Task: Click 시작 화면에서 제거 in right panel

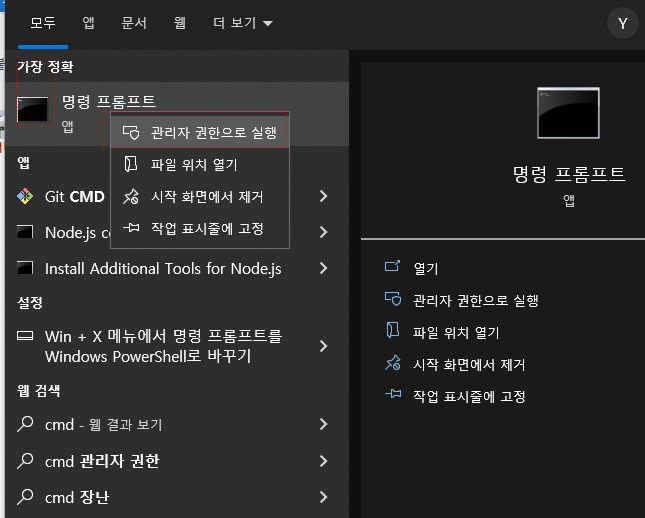Action: coord(469,365)
